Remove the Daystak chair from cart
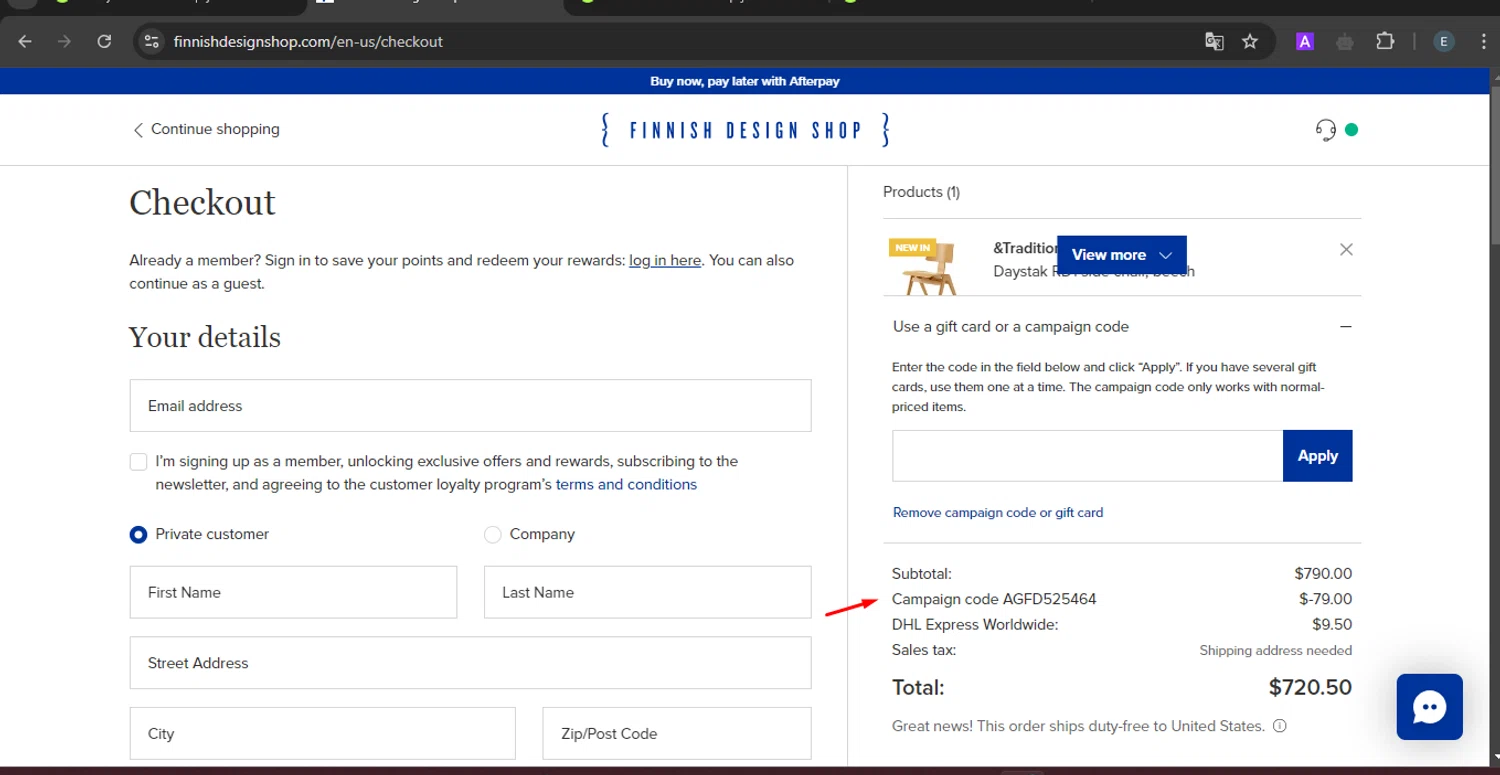Viewport: 1500px width, 775px height. coord(1346,249)
